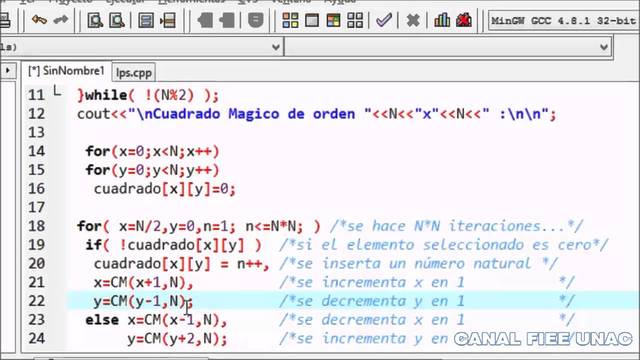Run the program with window icon
The width and height of the screenshot is (640, 360).
click(x=312, y=20)
